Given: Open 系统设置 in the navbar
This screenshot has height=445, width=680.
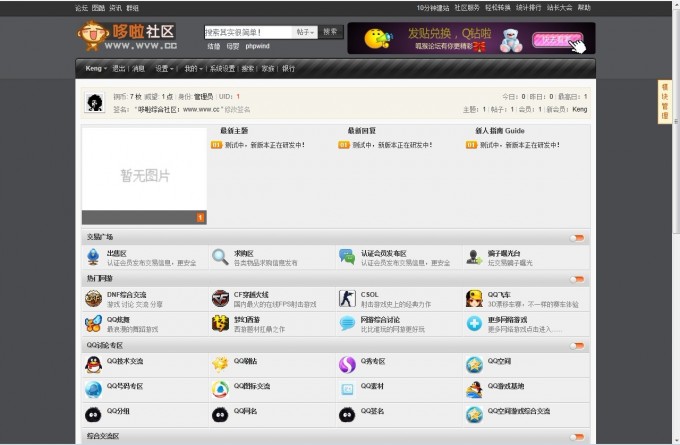Looking at the screenshot, I should [x=222, y=69].
